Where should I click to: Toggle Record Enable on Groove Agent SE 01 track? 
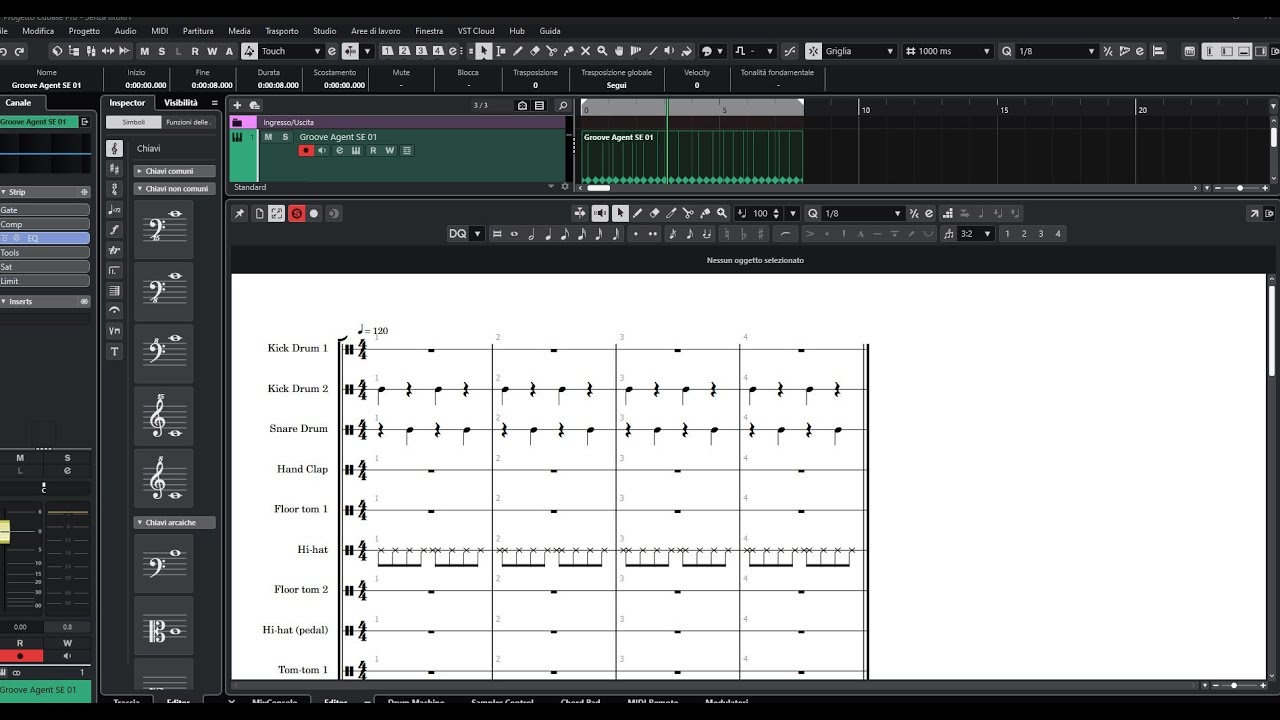click(x=306, y=150)
